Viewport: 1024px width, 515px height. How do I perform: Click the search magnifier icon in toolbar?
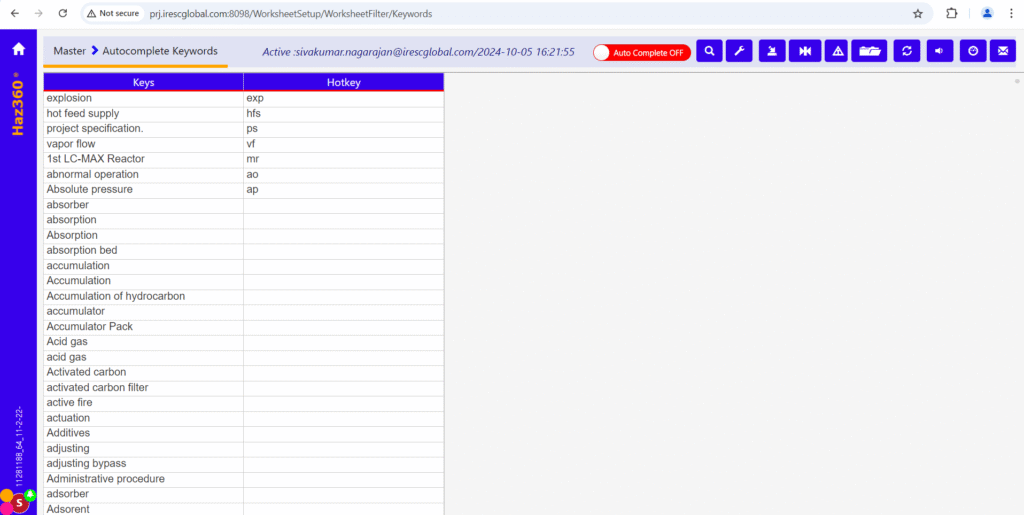709,51
